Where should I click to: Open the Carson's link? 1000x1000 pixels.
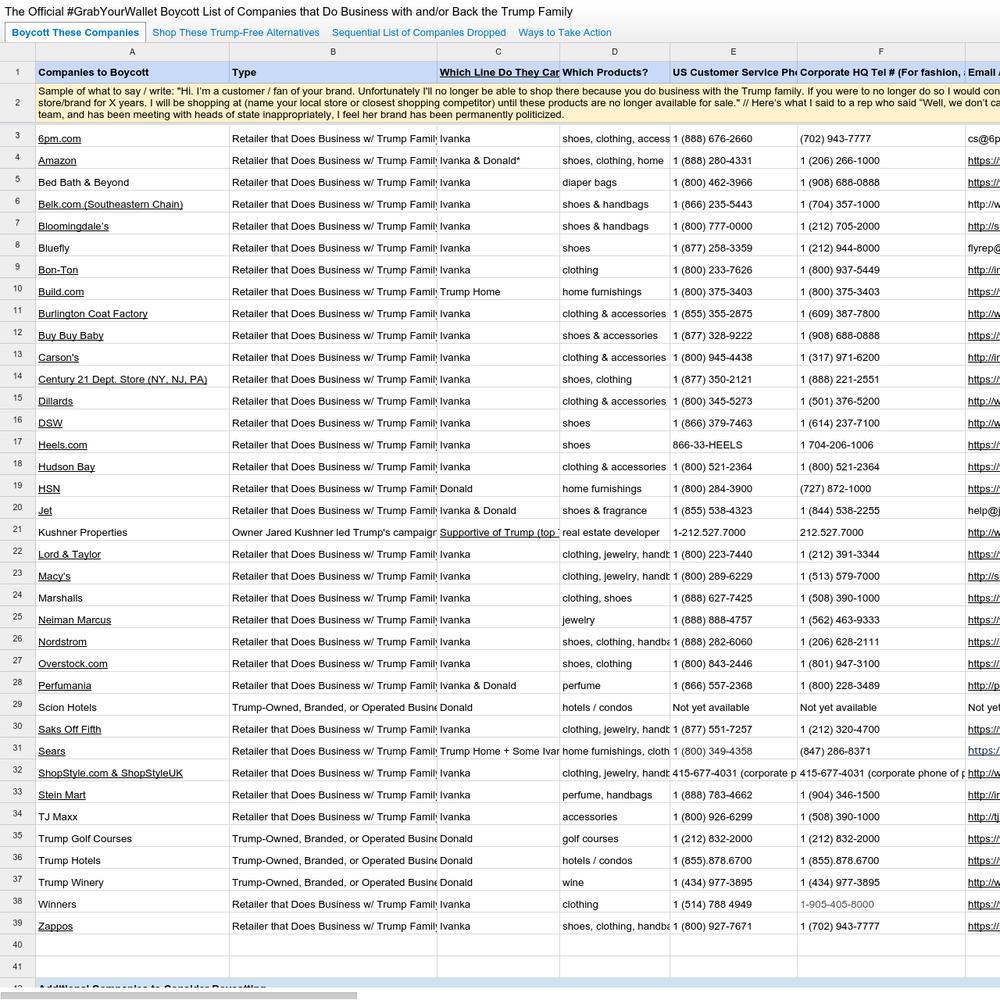[x=59, y=358]
